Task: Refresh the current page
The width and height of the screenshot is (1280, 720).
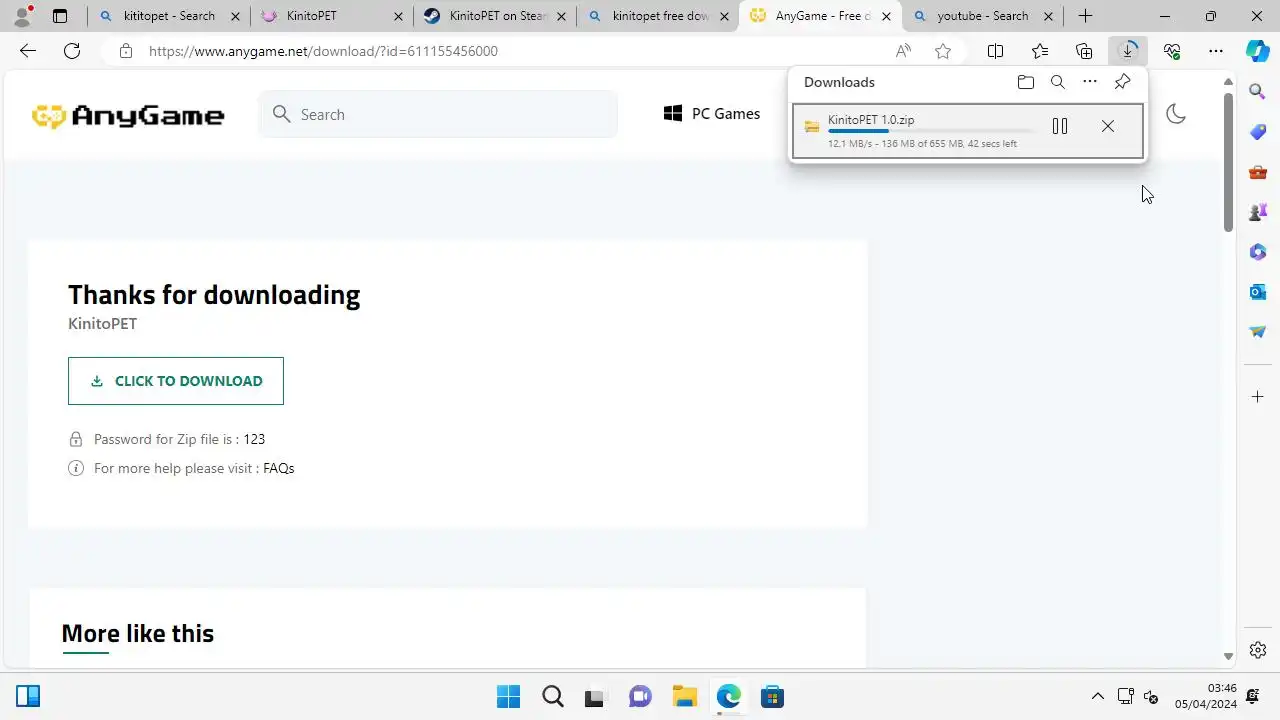Action: pos(72,51)
